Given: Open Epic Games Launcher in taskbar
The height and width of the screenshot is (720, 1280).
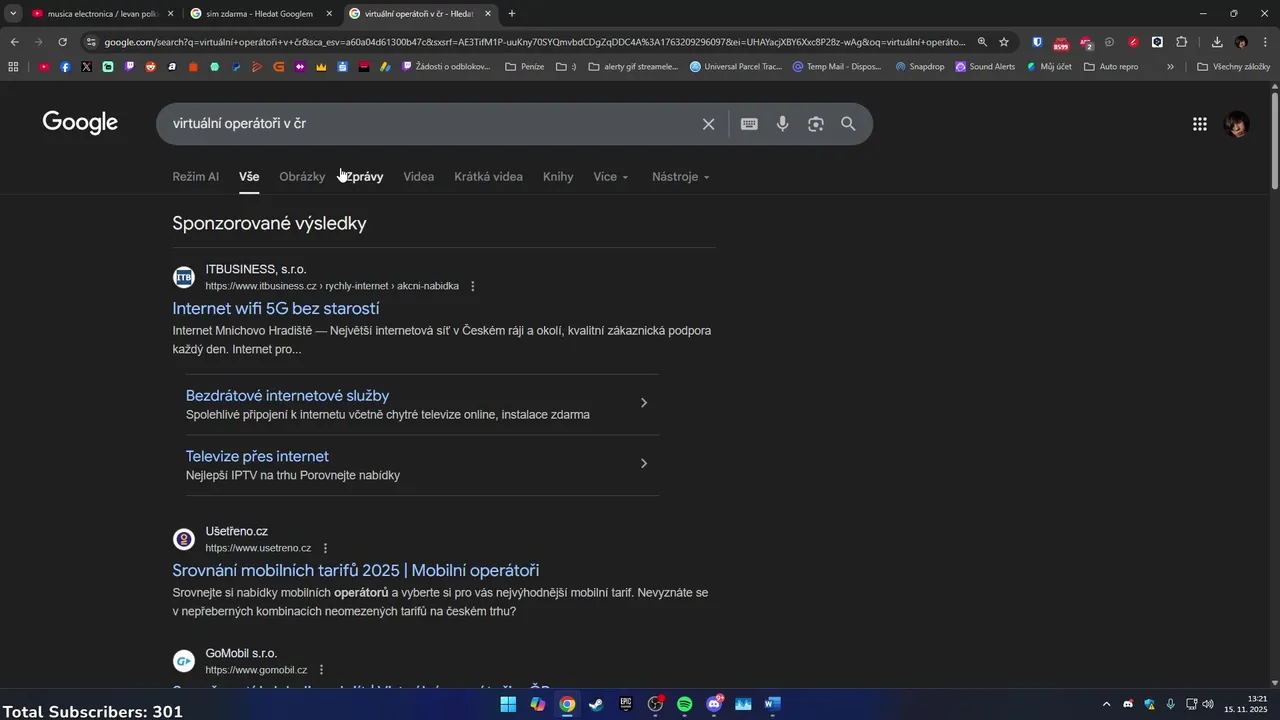Looking at the screenshot, I should coord(625,704).
